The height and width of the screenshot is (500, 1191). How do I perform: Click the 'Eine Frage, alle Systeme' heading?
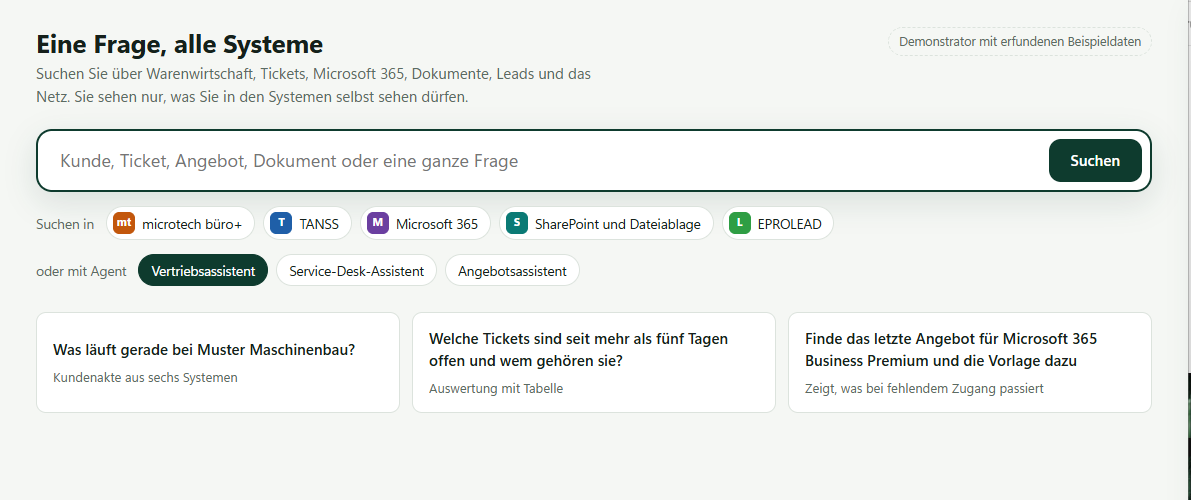[180, 44]
